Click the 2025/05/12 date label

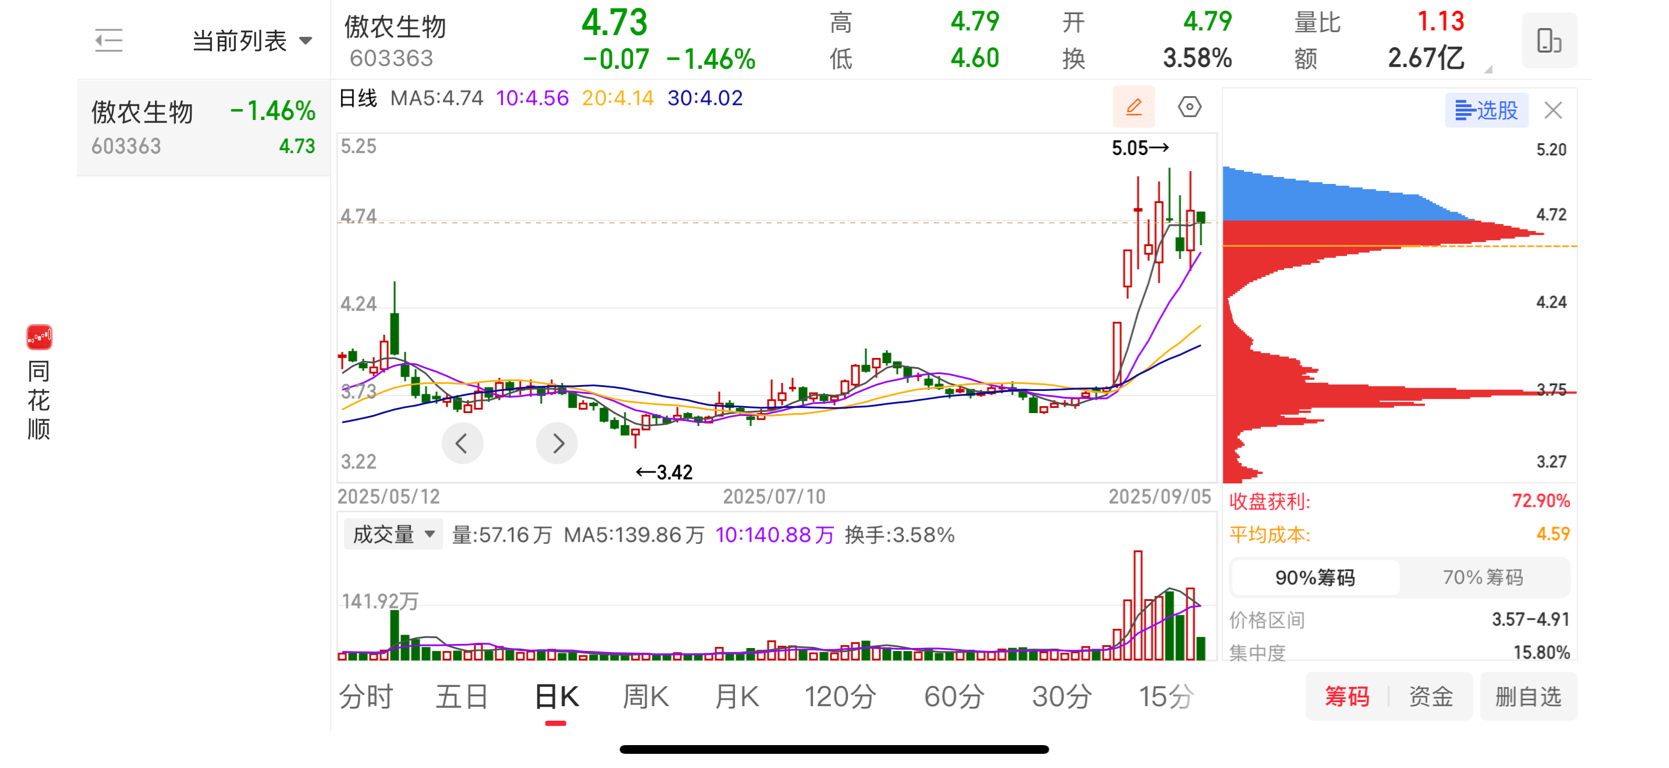click(x=389, y=497)
